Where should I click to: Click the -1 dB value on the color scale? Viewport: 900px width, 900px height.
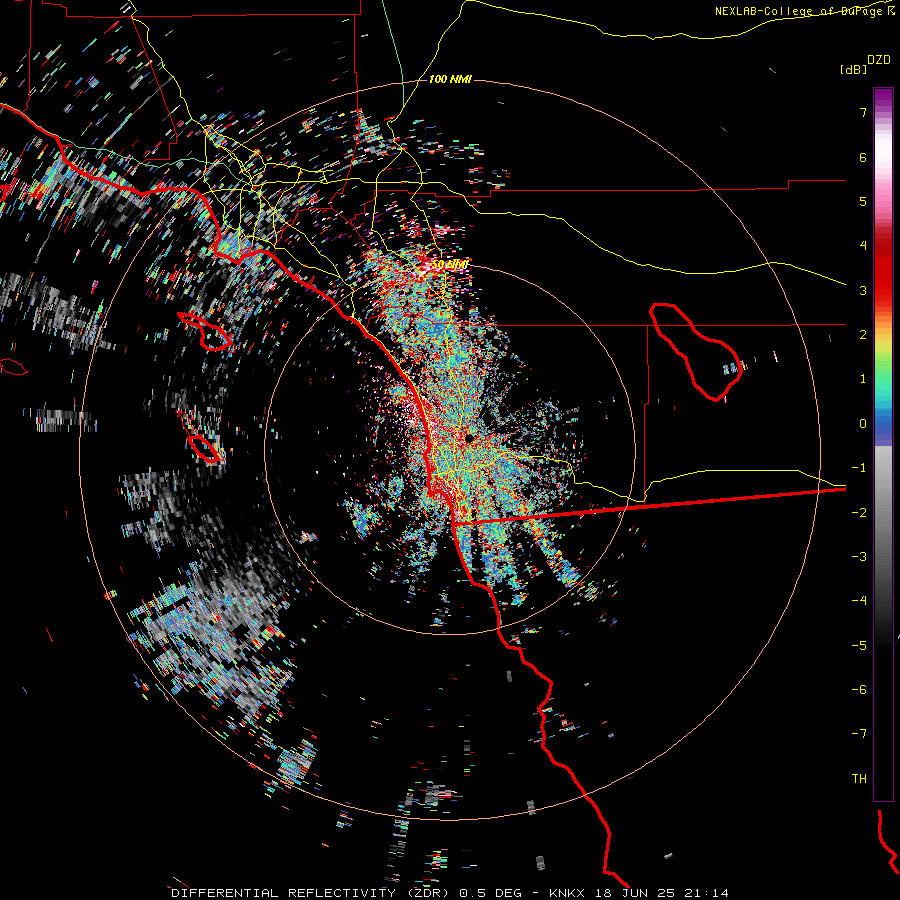coord(859,468)
